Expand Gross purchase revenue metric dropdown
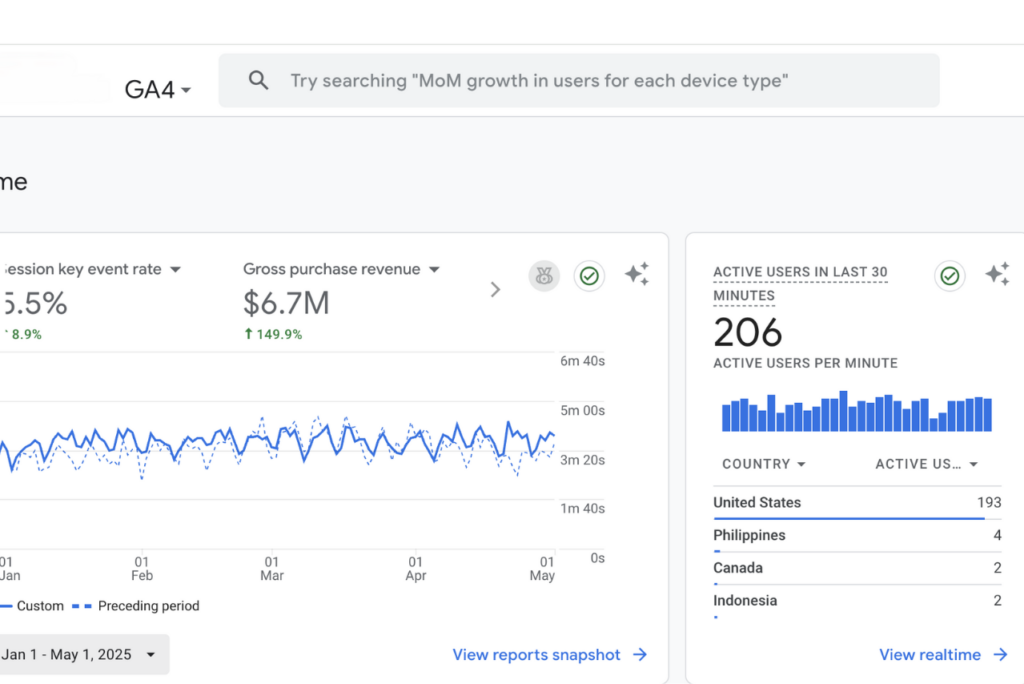This screenshot has width=1024, height=684. tap(435, 270)
